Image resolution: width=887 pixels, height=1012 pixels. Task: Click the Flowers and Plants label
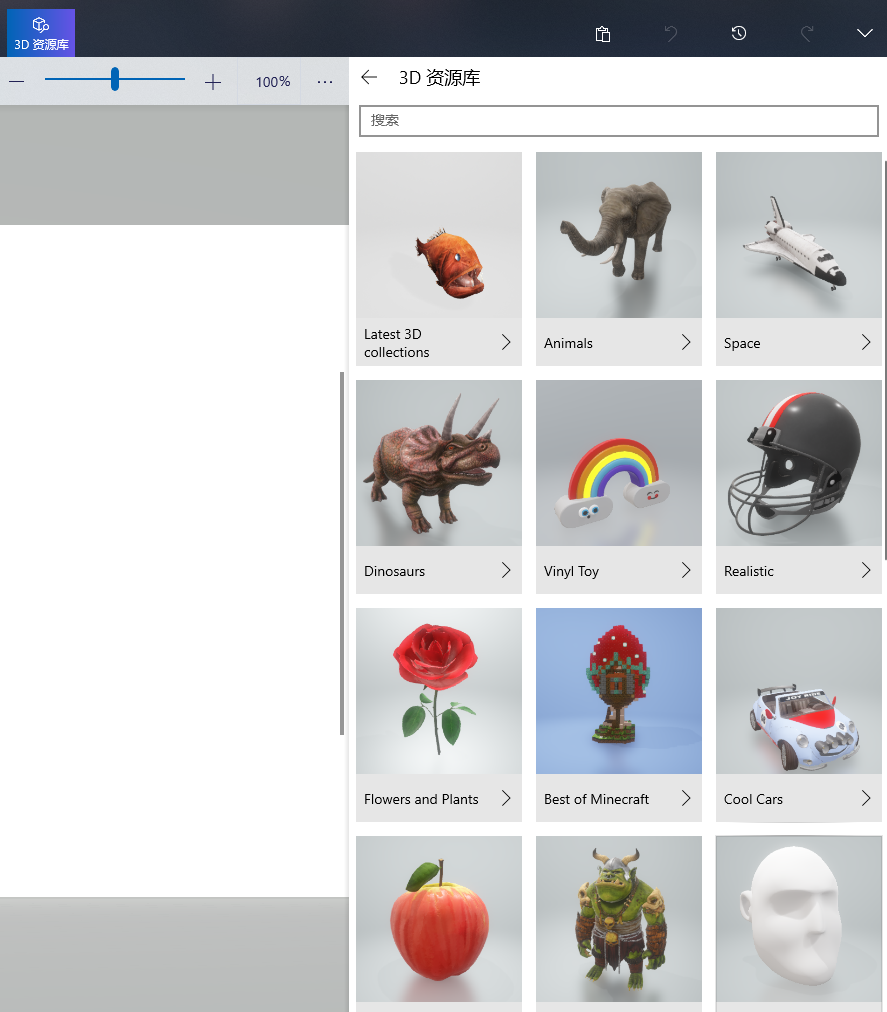click(x=421, y=799)
